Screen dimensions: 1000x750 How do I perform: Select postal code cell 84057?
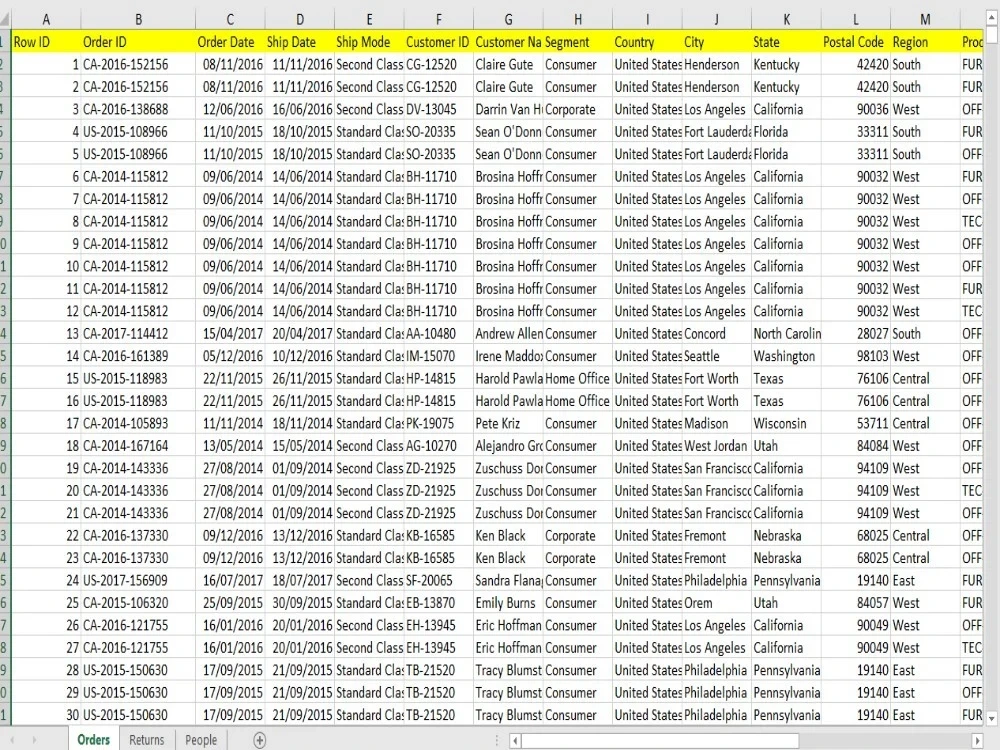(x=856, y=603)
